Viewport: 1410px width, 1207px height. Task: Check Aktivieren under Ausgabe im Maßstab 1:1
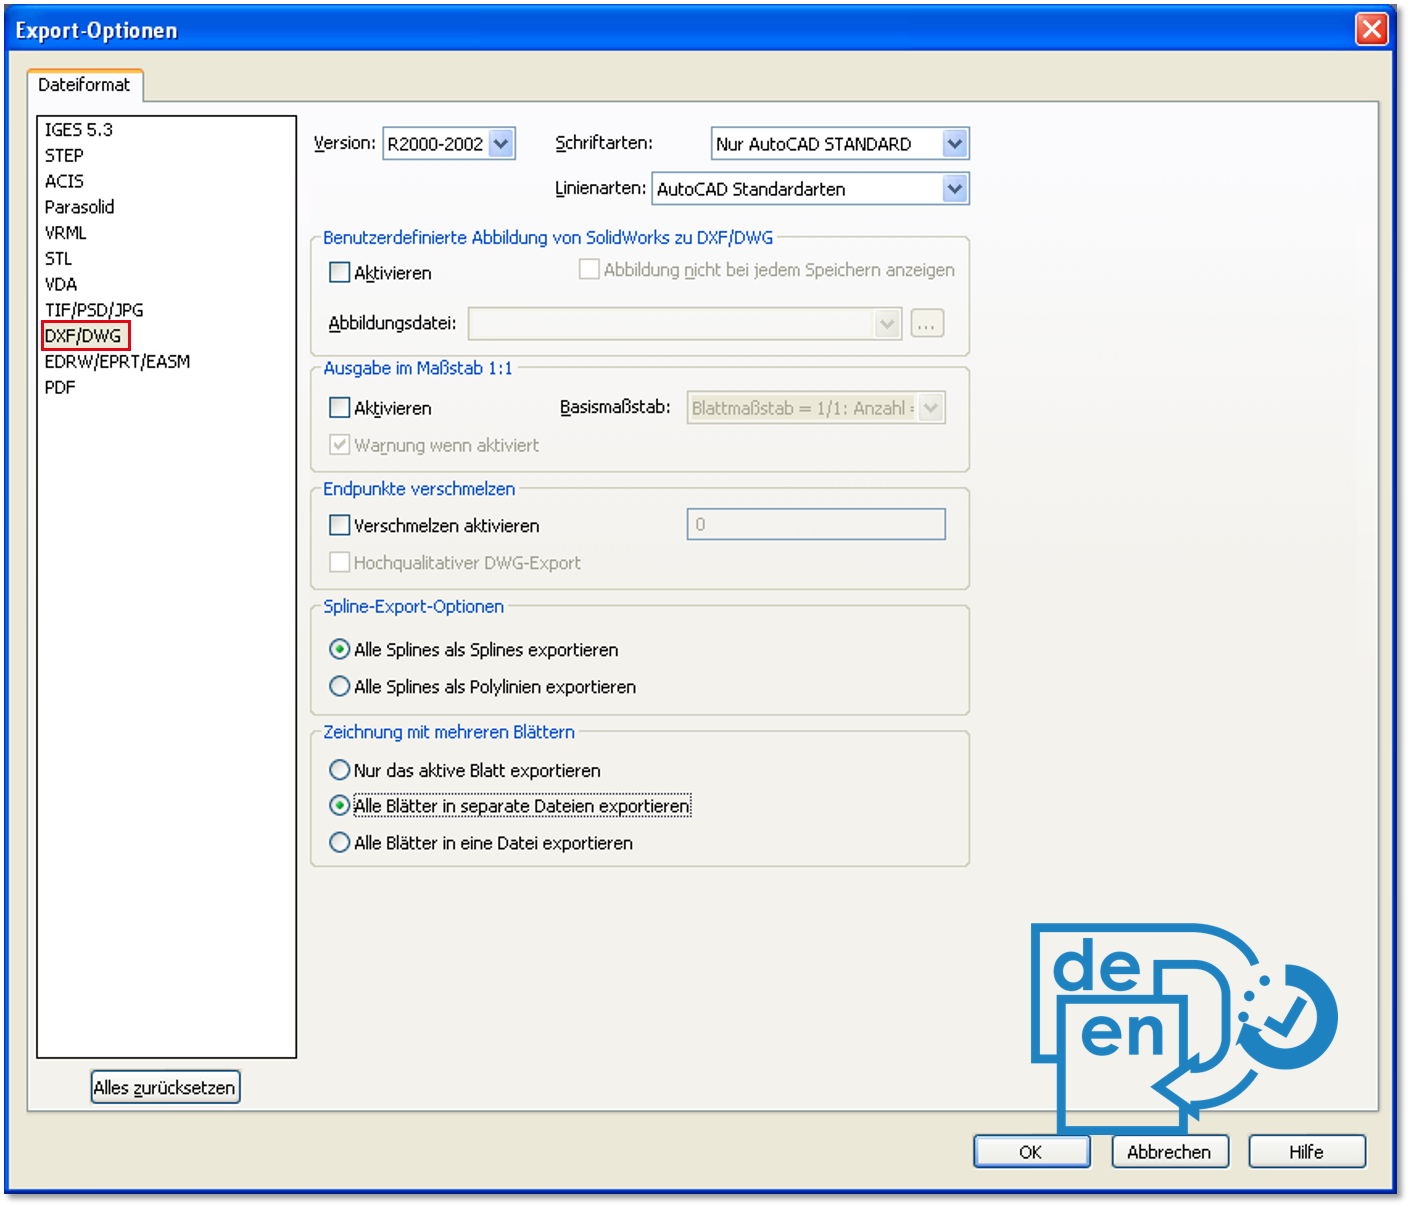pos(340,408)
